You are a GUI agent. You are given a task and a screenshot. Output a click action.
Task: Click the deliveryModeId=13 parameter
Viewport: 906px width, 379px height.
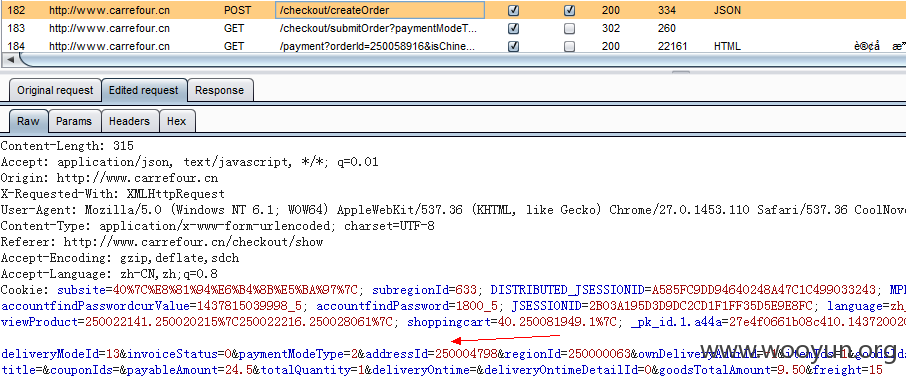[60, 354]
